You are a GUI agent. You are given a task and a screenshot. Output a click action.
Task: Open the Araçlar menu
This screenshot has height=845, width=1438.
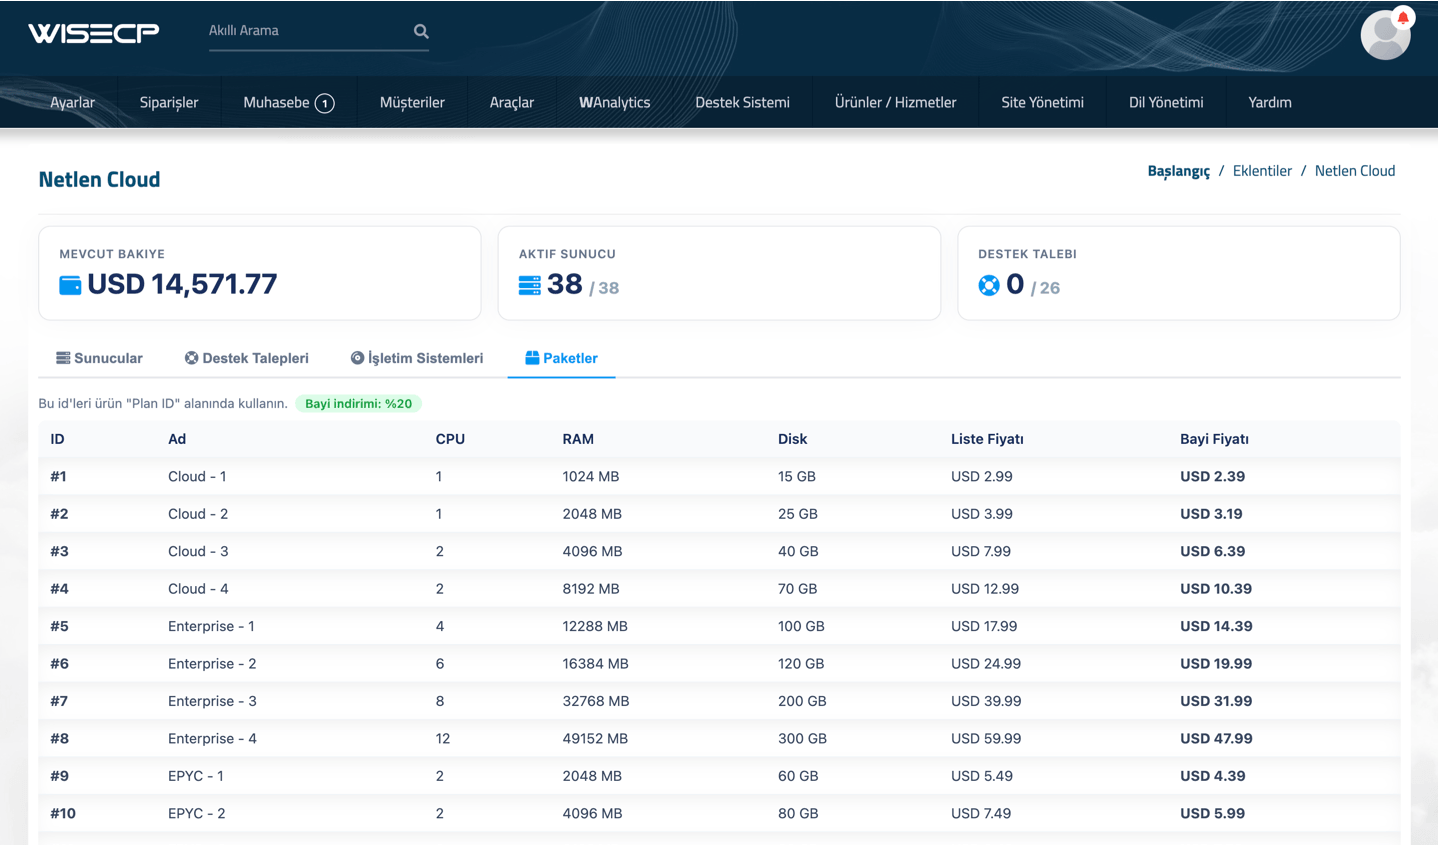point(512,102)
